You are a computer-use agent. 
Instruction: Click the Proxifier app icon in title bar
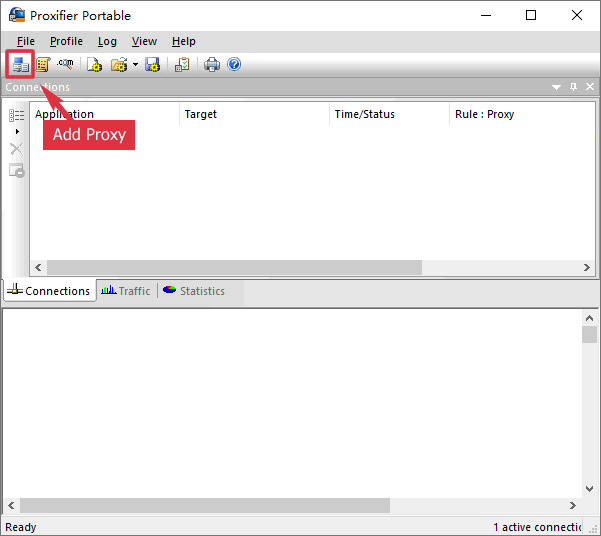click(x=17, y=15)
